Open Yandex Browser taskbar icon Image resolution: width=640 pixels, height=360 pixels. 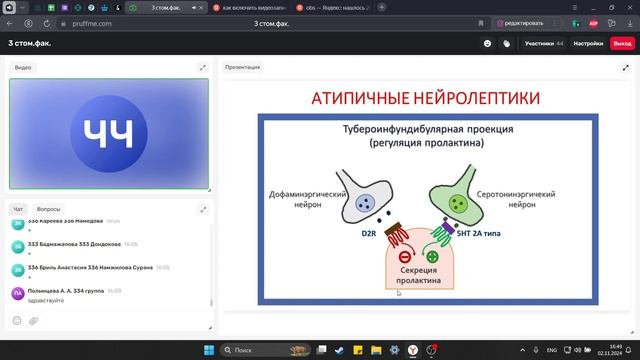point(413,350)
